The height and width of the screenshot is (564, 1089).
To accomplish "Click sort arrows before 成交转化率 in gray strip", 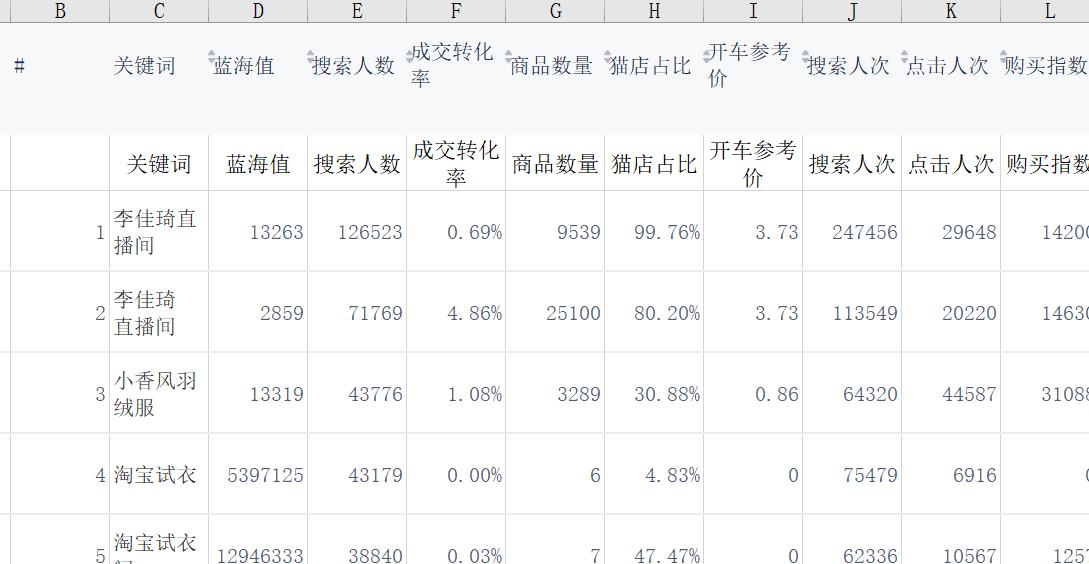I will tap(408, 56).
